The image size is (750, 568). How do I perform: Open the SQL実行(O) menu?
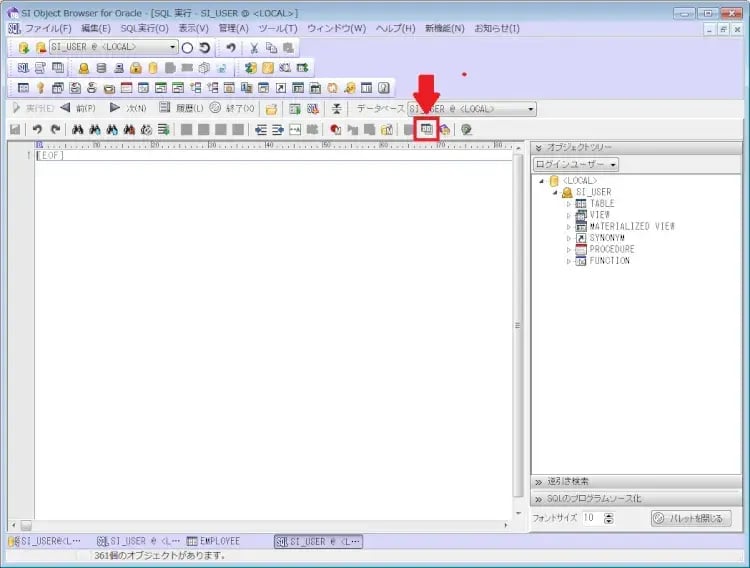pyautogui.click(x=144, y=28)
